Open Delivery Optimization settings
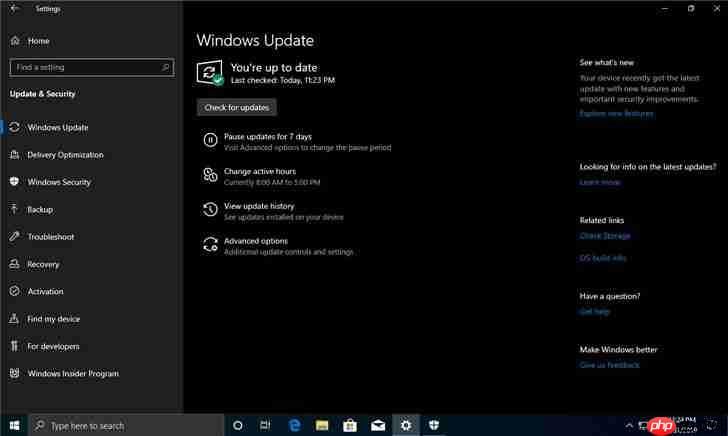728x436 pixels. 65,155
